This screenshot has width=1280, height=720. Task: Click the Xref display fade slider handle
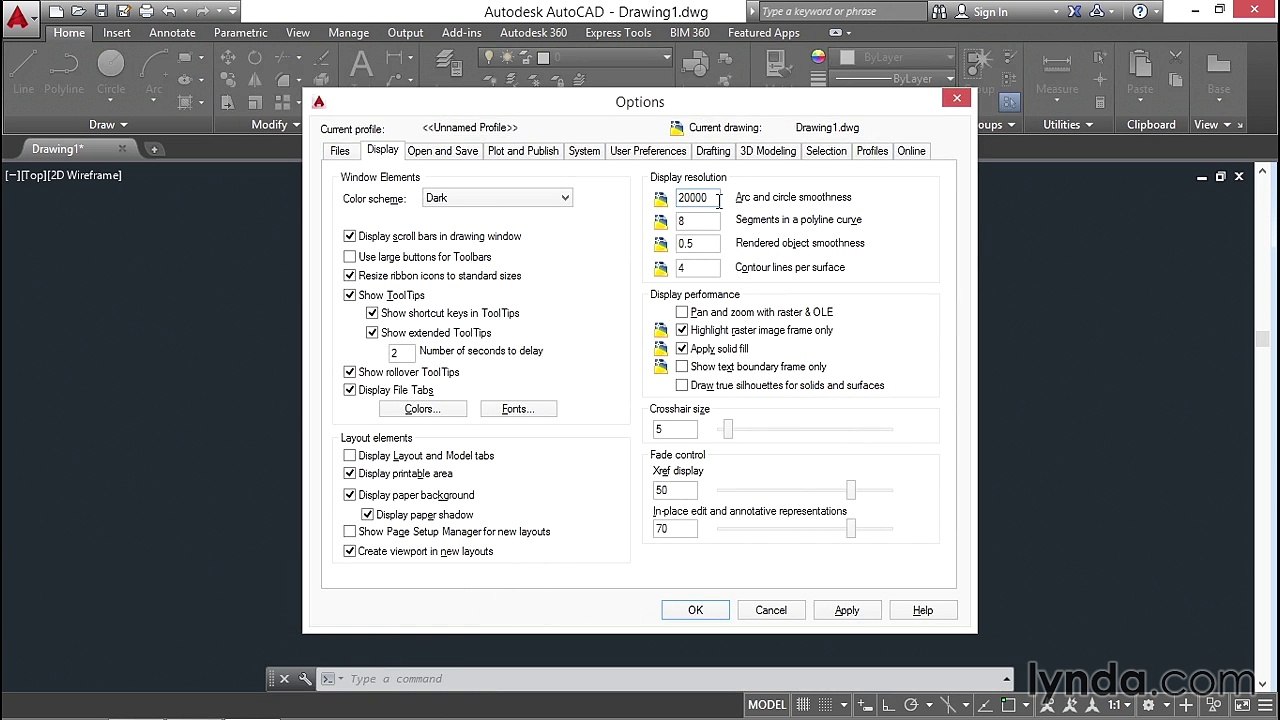[851, 490]
